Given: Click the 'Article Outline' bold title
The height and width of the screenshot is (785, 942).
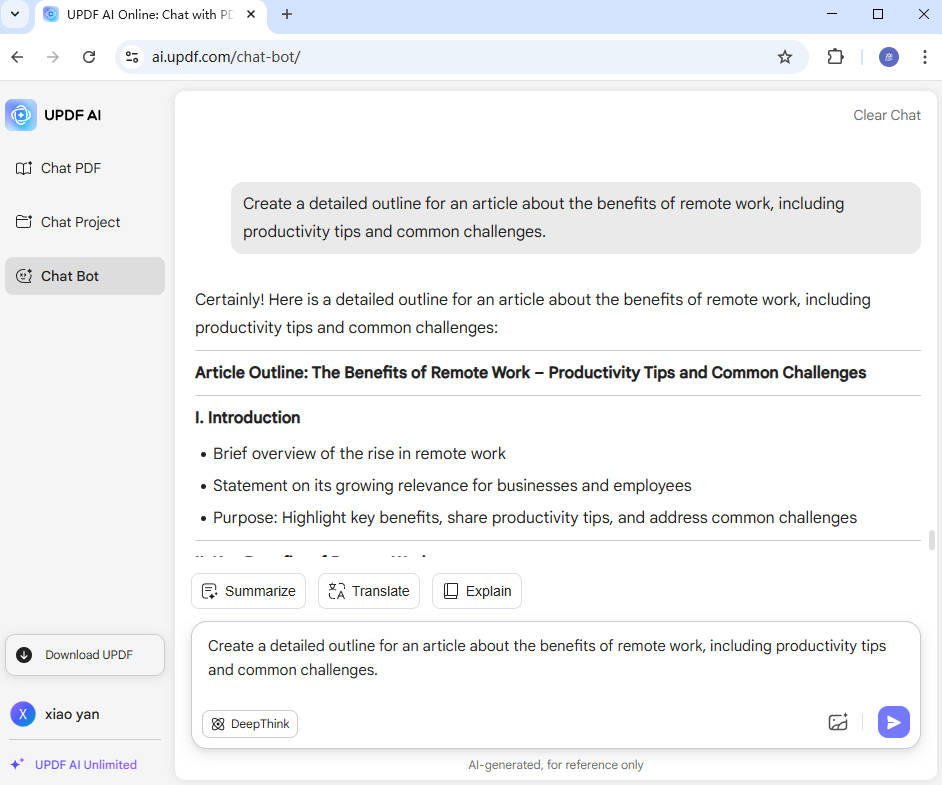Looking at the screenshot, I should pos(530,372).
